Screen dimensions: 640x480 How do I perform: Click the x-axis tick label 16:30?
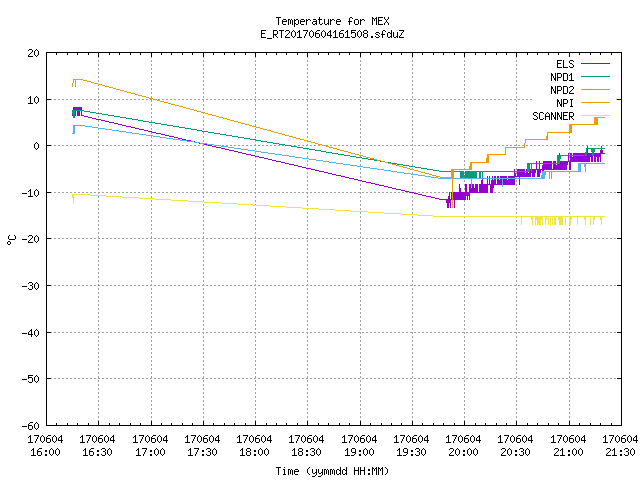click(x=97, y=452)
